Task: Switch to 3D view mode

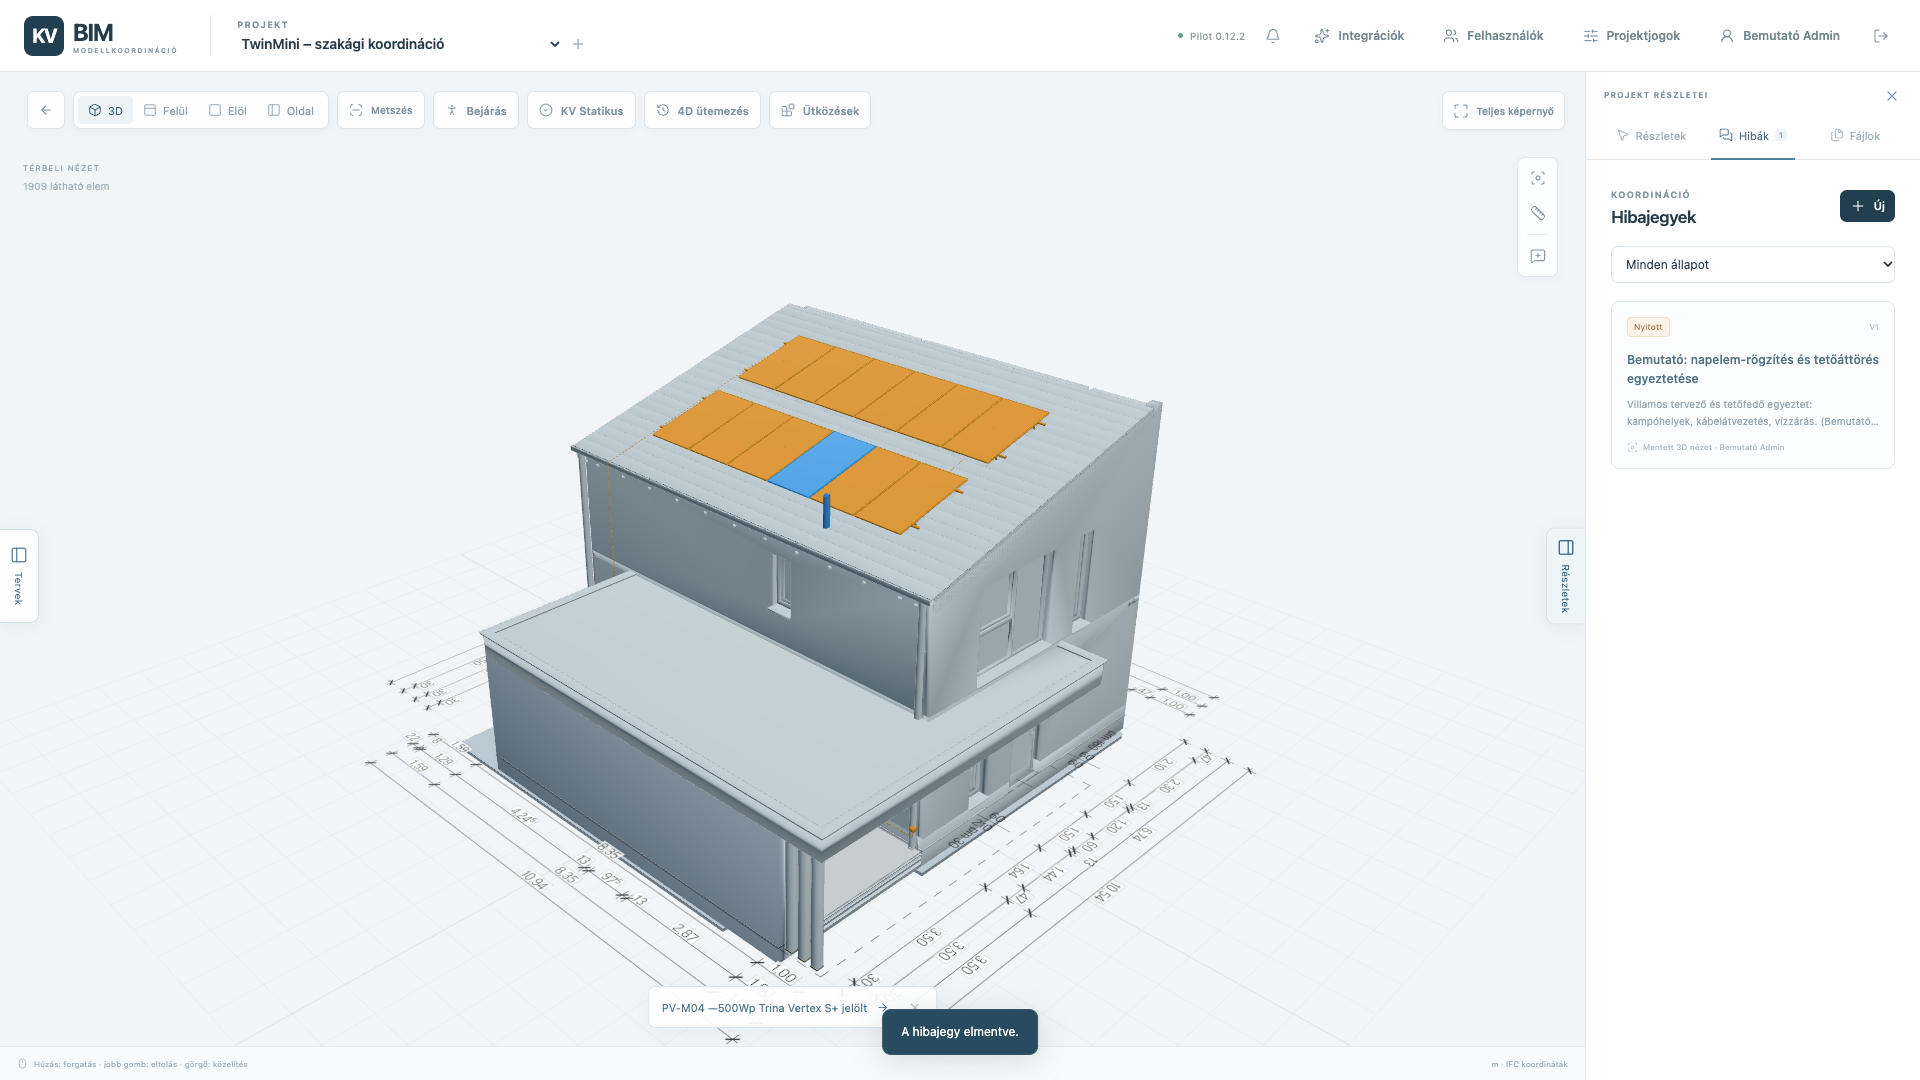Action: coord(106,110)
